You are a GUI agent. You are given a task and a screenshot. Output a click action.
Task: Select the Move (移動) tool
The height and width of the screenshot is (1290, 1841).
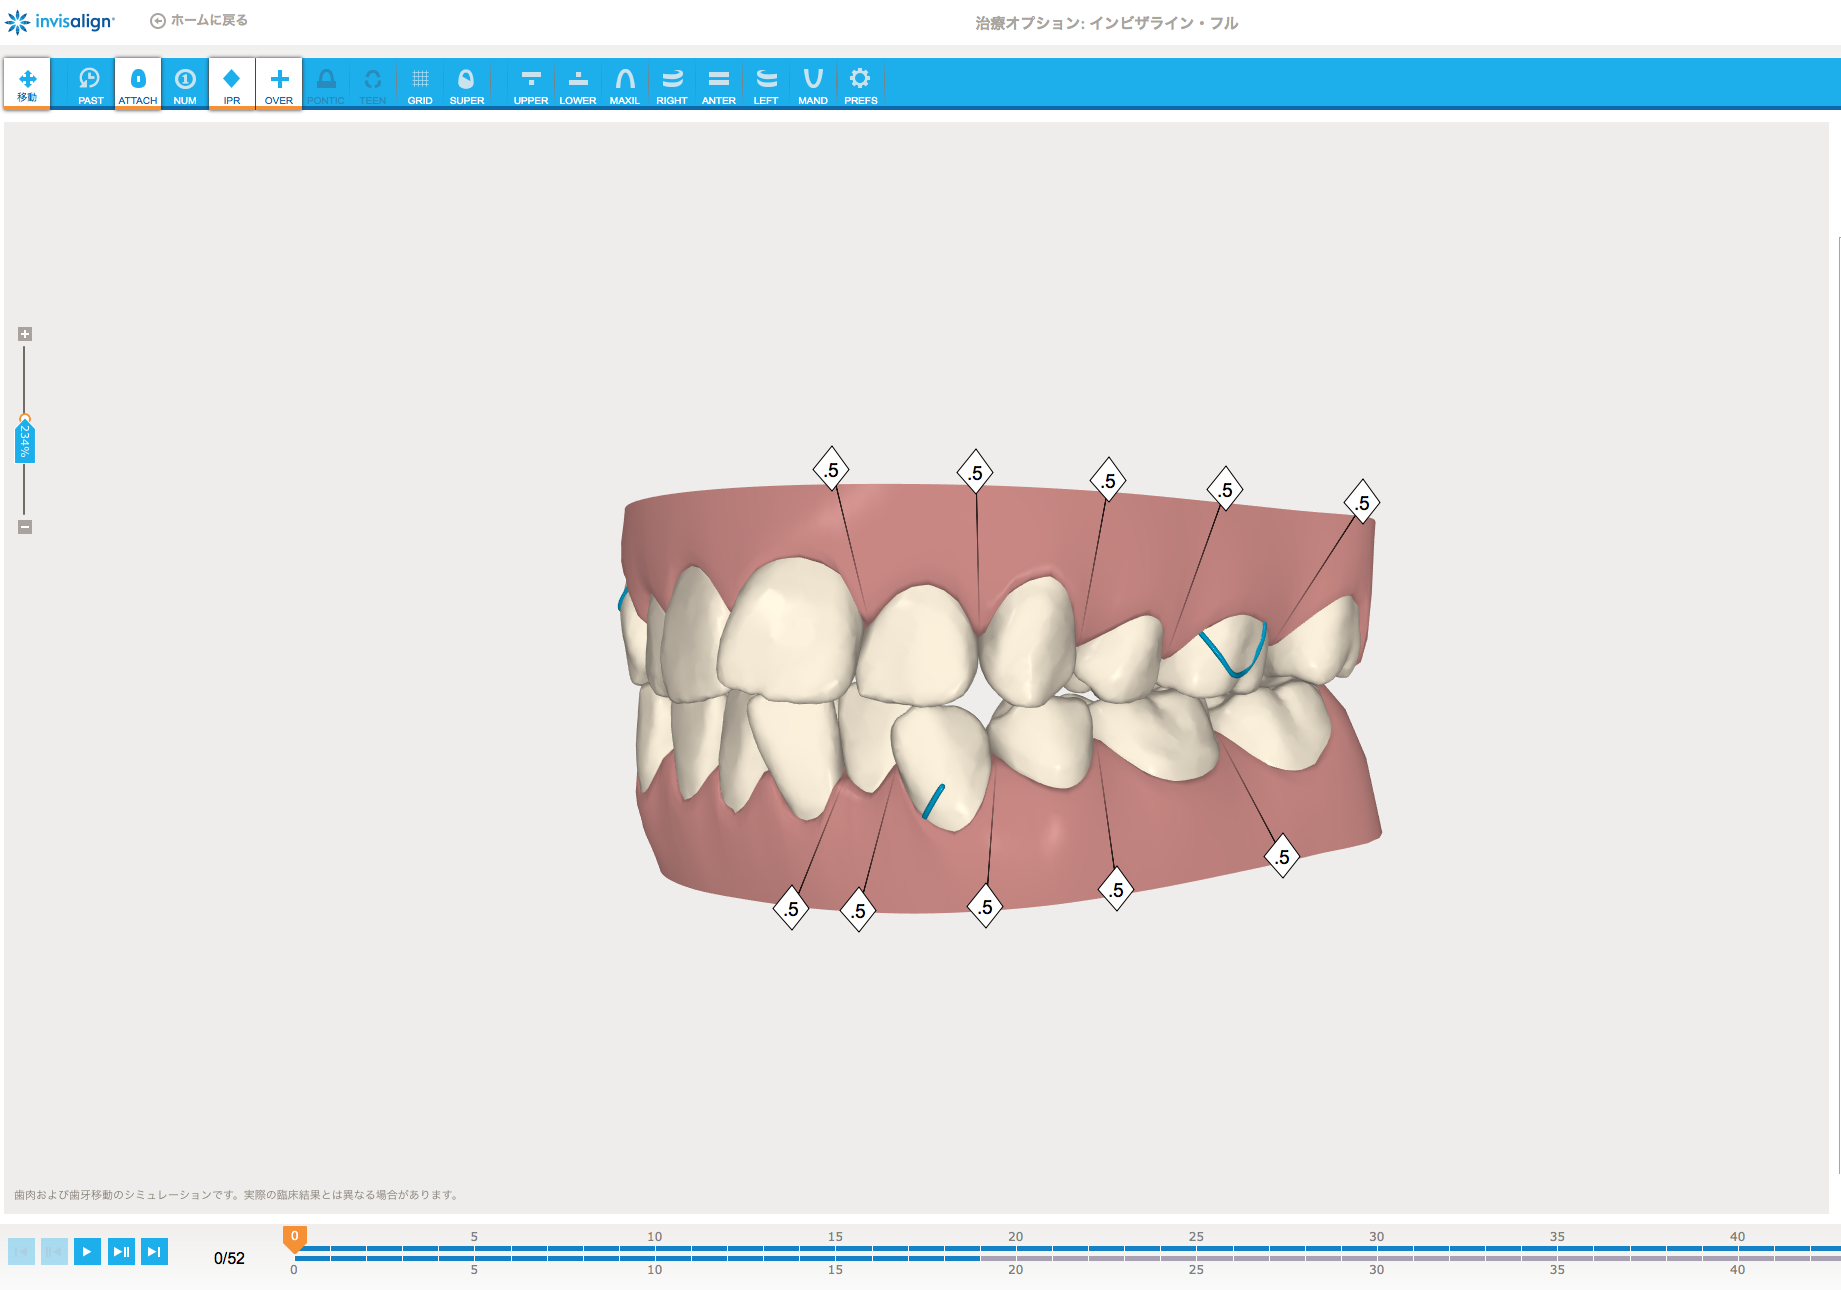click(x=27, y=83)
